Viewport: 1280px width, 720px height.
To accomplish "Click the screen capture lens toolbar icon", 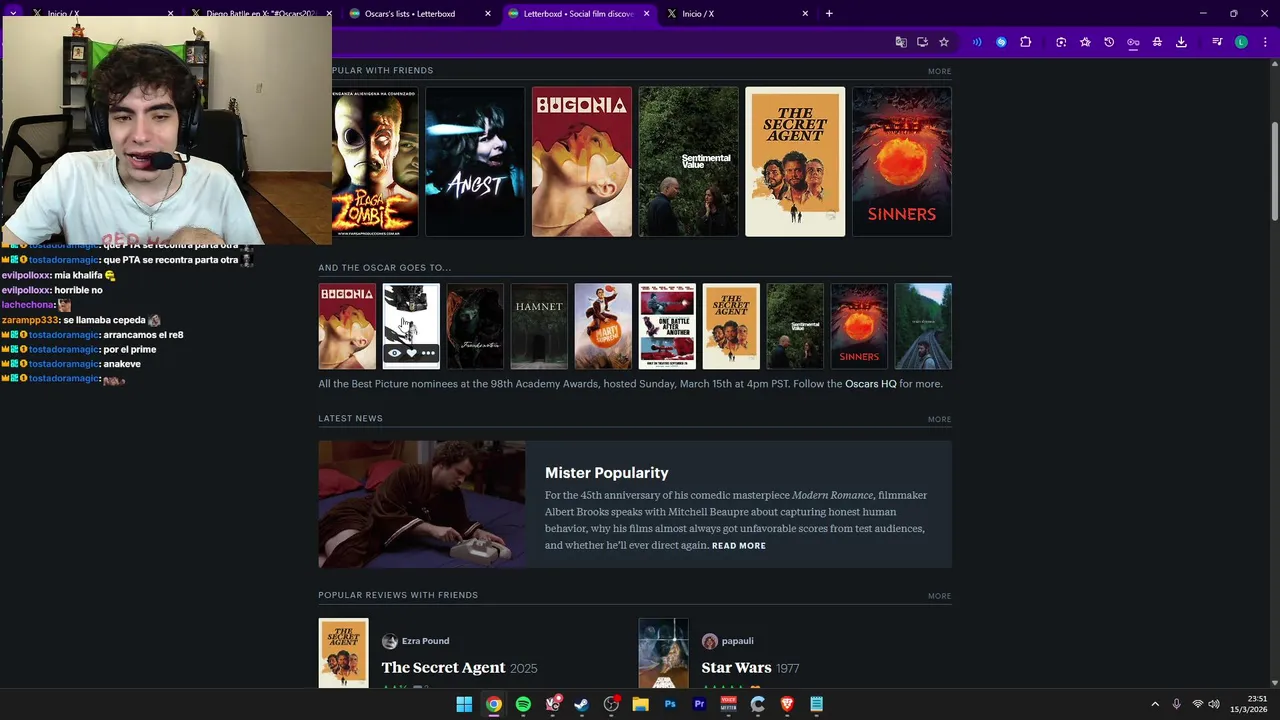I will coord(1061,42).
